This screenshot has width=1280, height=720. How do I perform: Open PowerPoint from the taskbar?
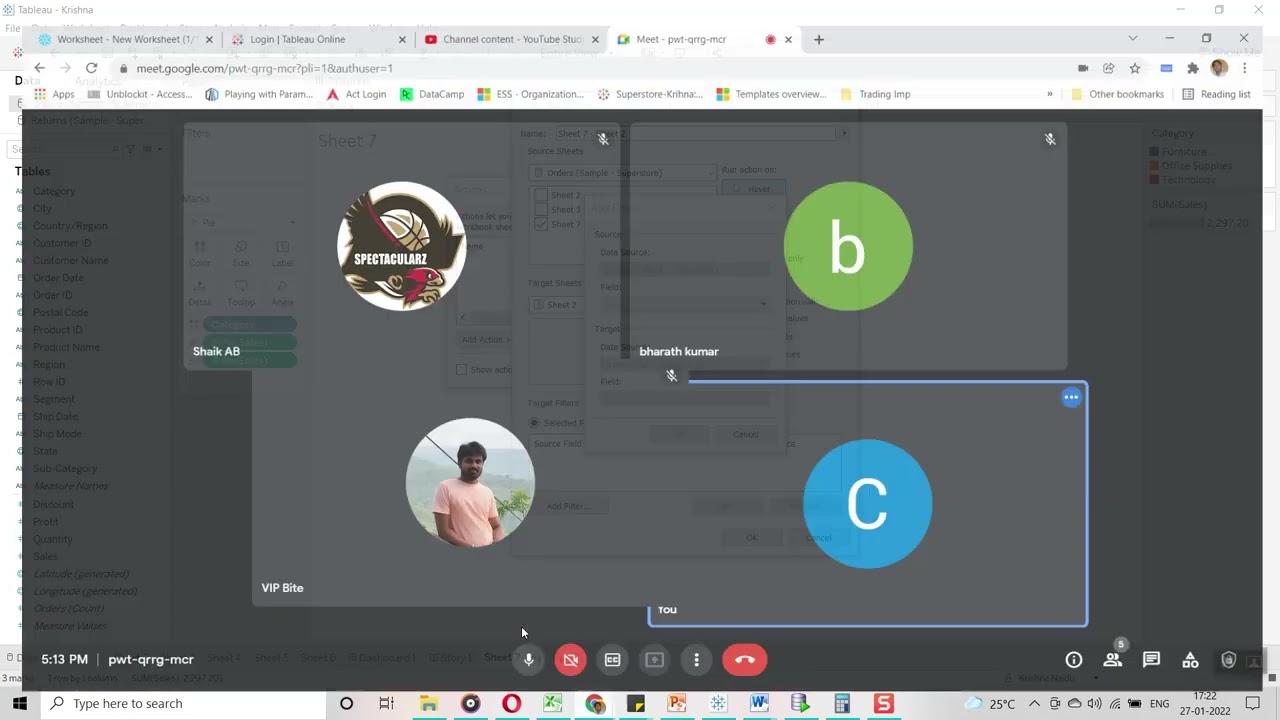click(677, 704)
